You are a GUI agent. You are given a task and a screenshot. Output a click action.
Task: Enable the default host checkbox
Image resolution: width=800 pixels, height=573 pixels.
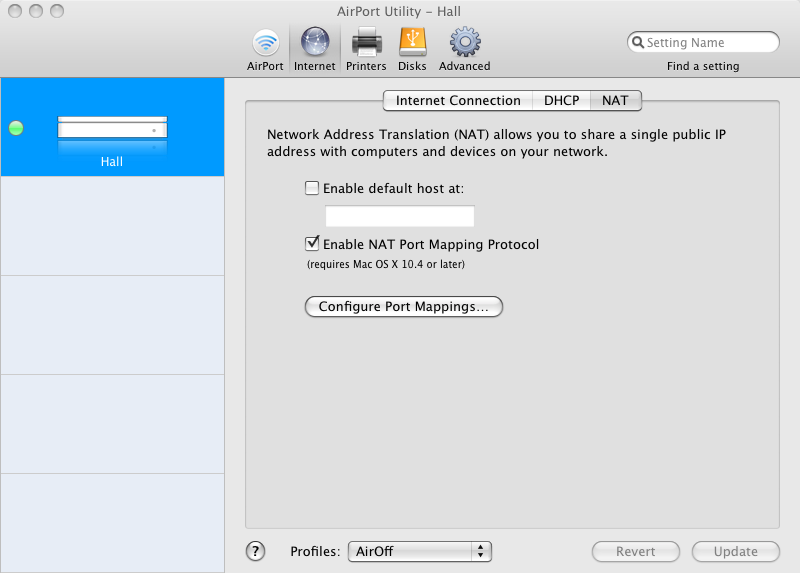[312, 188]
